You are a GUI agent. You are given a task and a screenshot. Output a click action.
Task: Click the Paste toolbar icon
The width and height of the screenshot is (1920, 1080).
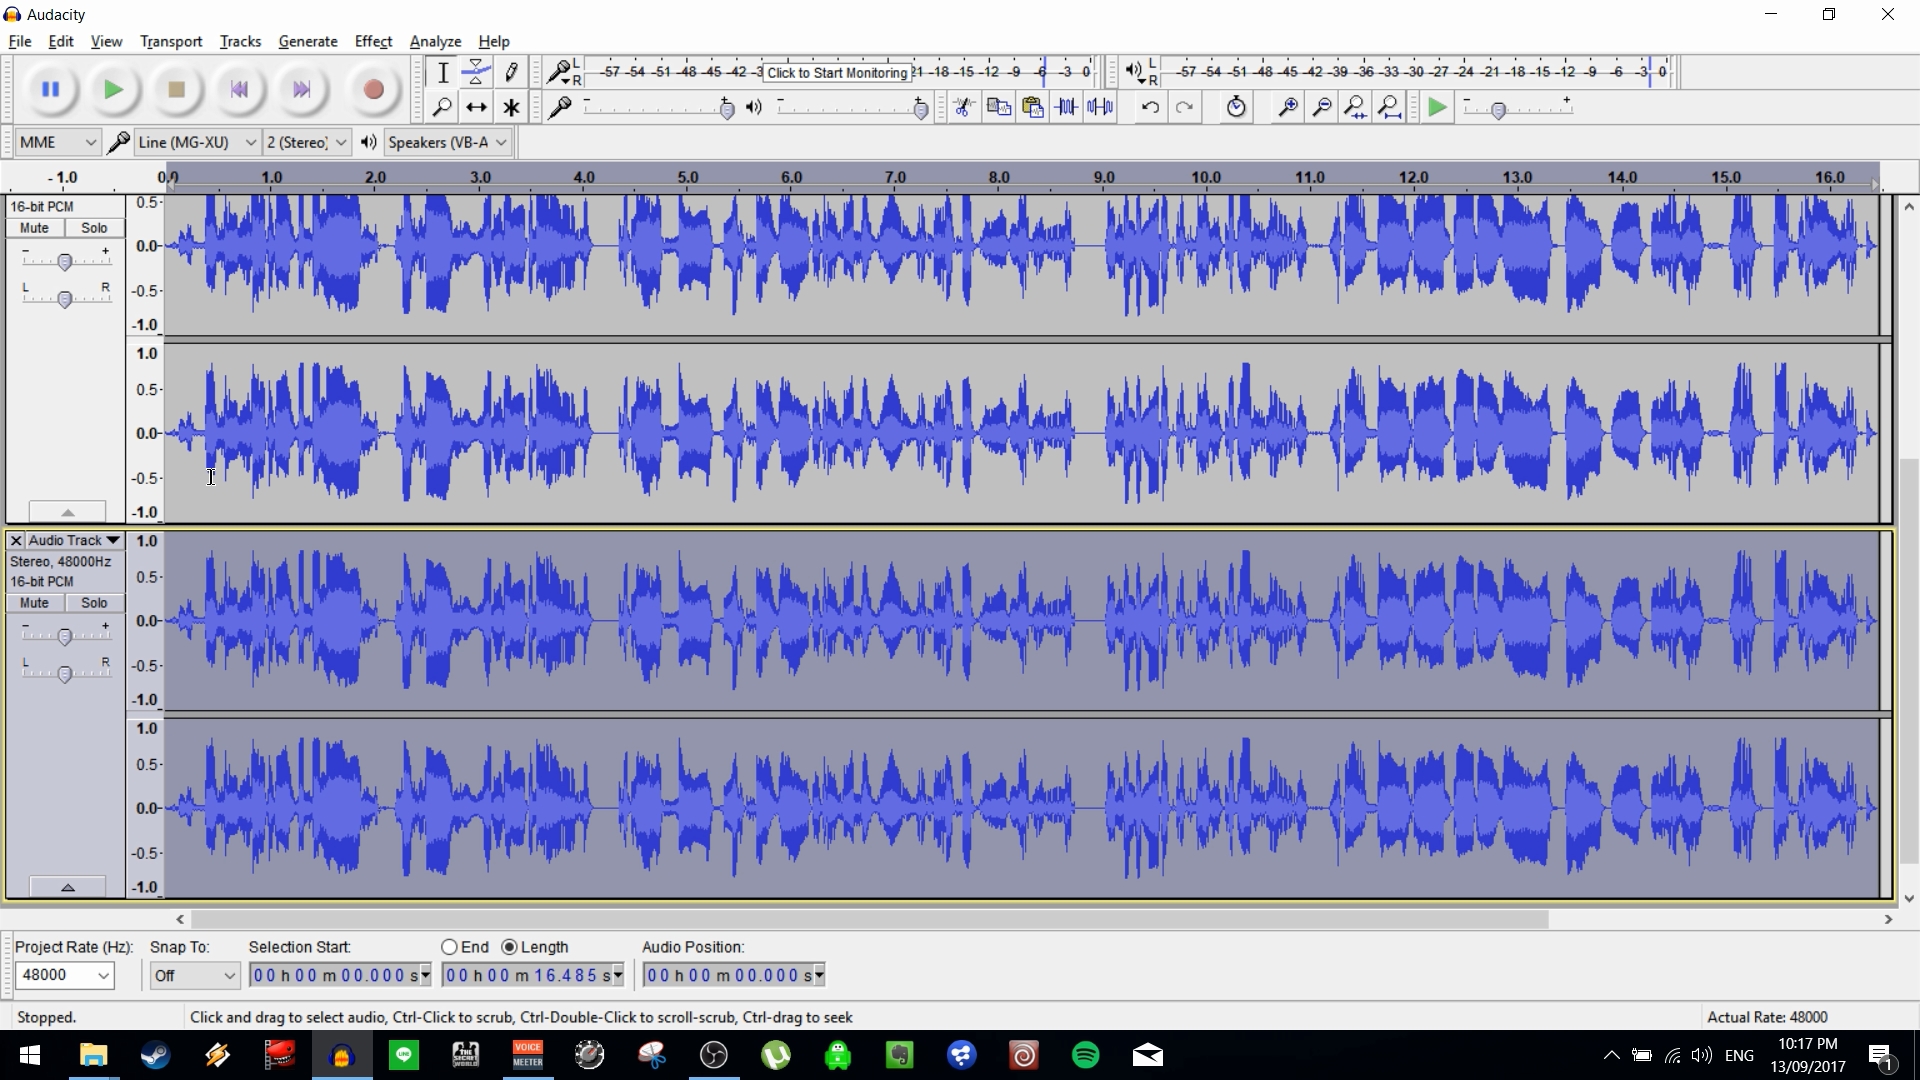[1032, 107]
